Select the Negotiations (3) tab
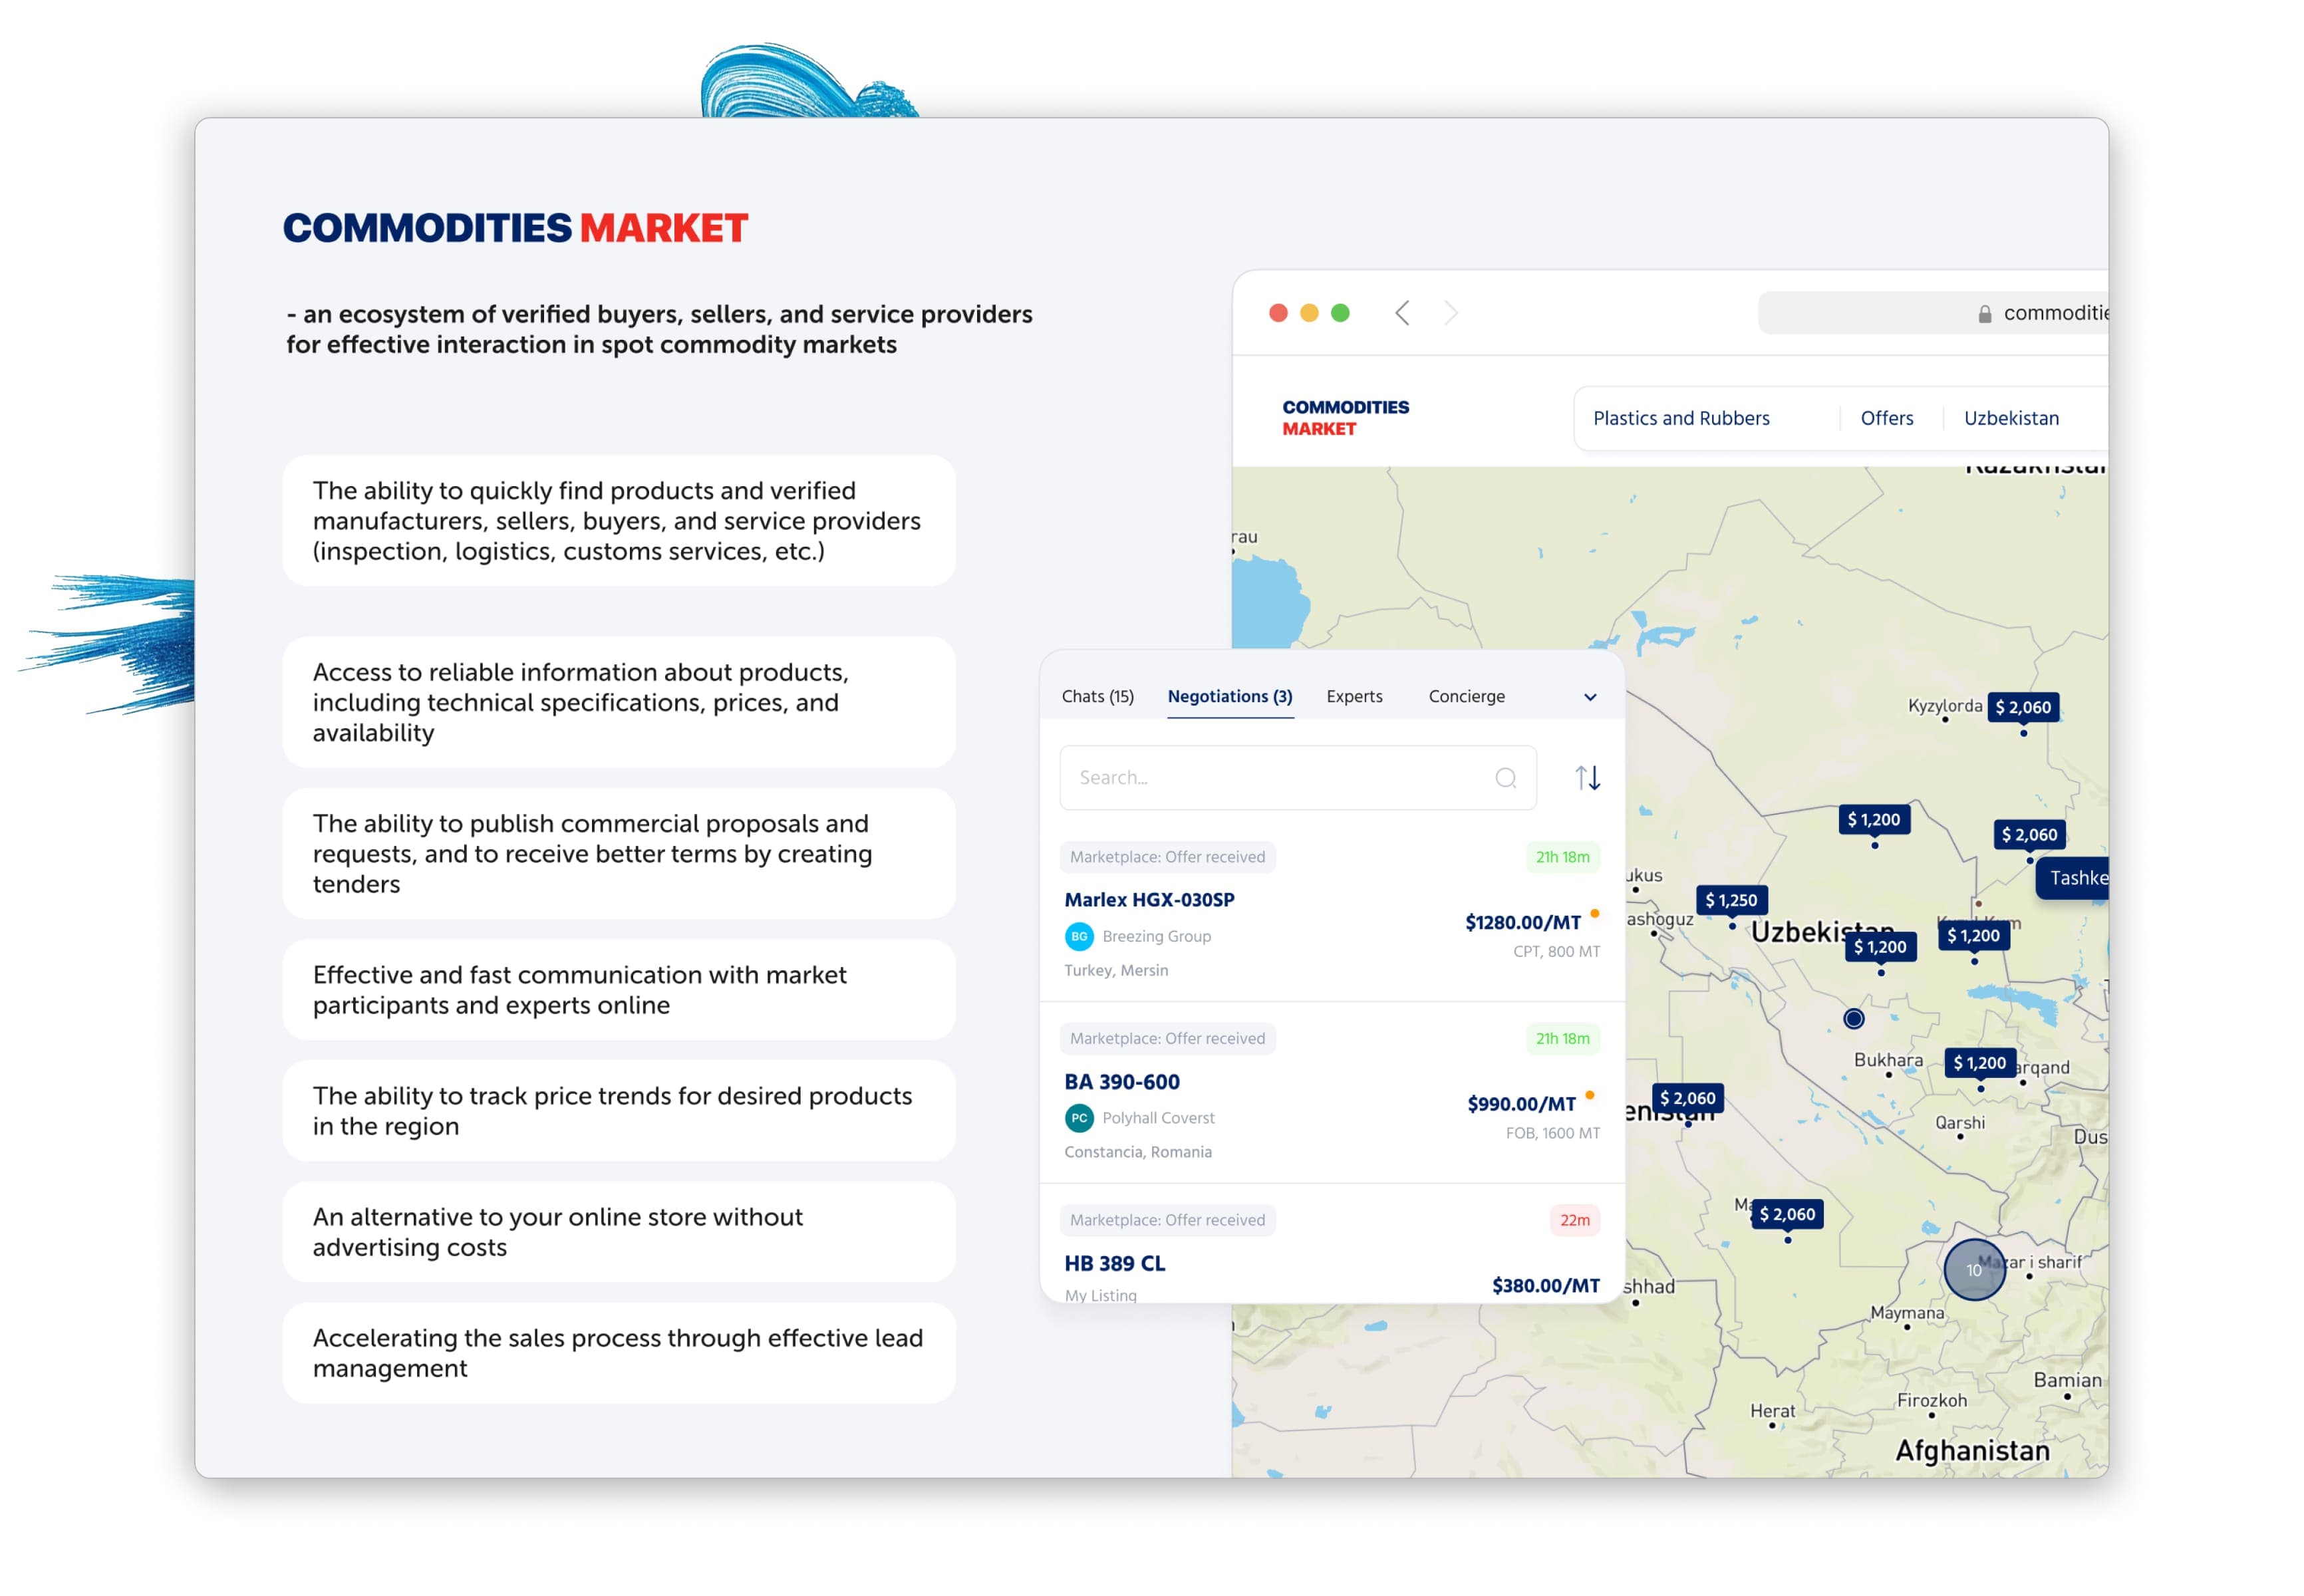 coord(1230,696)
